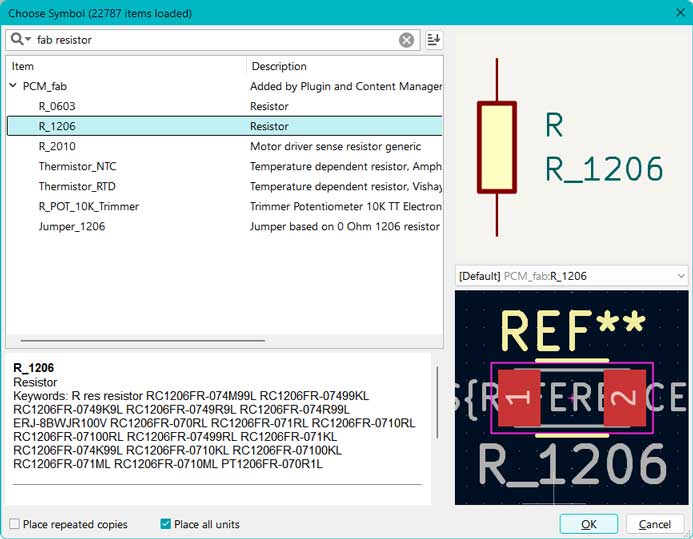693x539 pixels.
Task: Open the footprint selection dropdown
Action: click(571, 276)
